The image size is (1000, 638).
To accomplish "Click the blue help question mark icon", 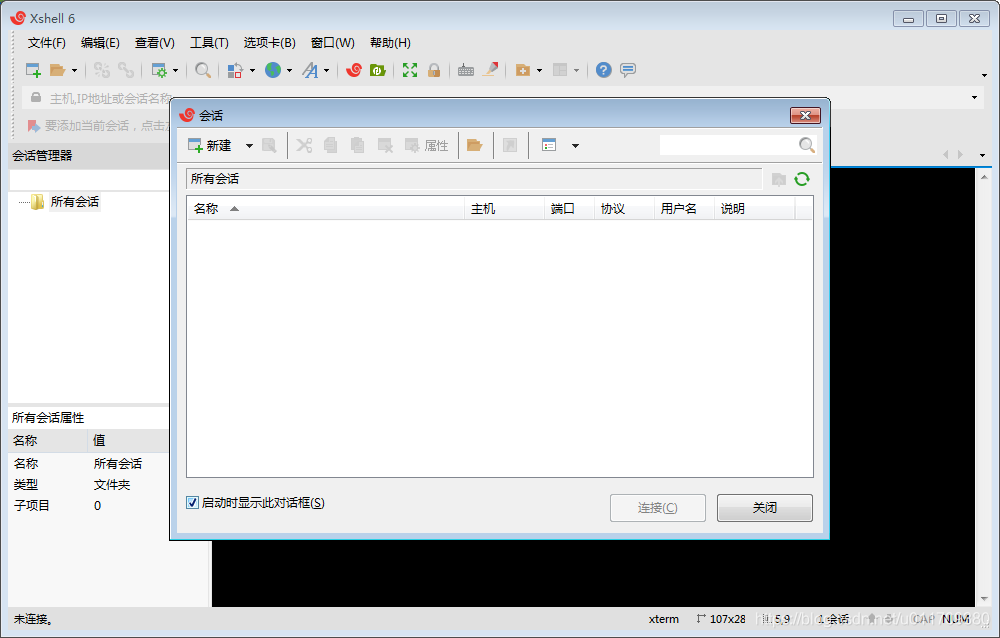I will (x=603, y=70).
